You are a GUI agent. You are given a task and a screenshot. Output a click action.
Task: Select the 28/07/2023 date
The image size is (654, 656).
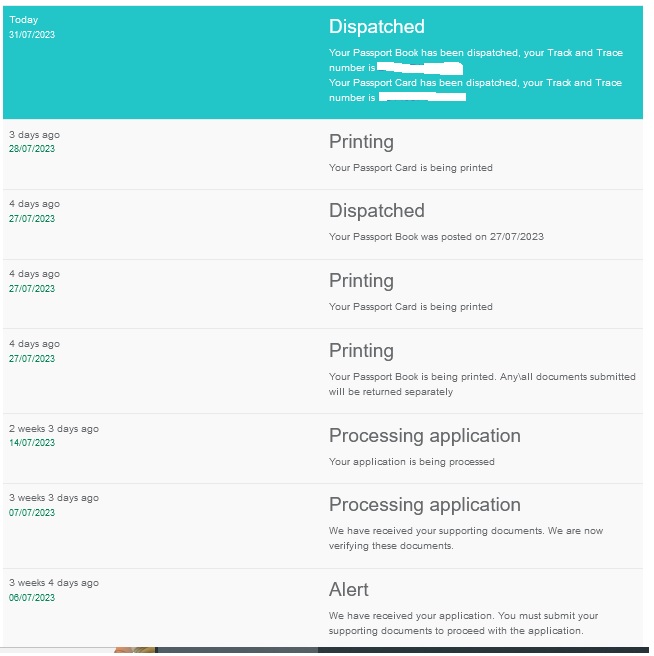32,149
